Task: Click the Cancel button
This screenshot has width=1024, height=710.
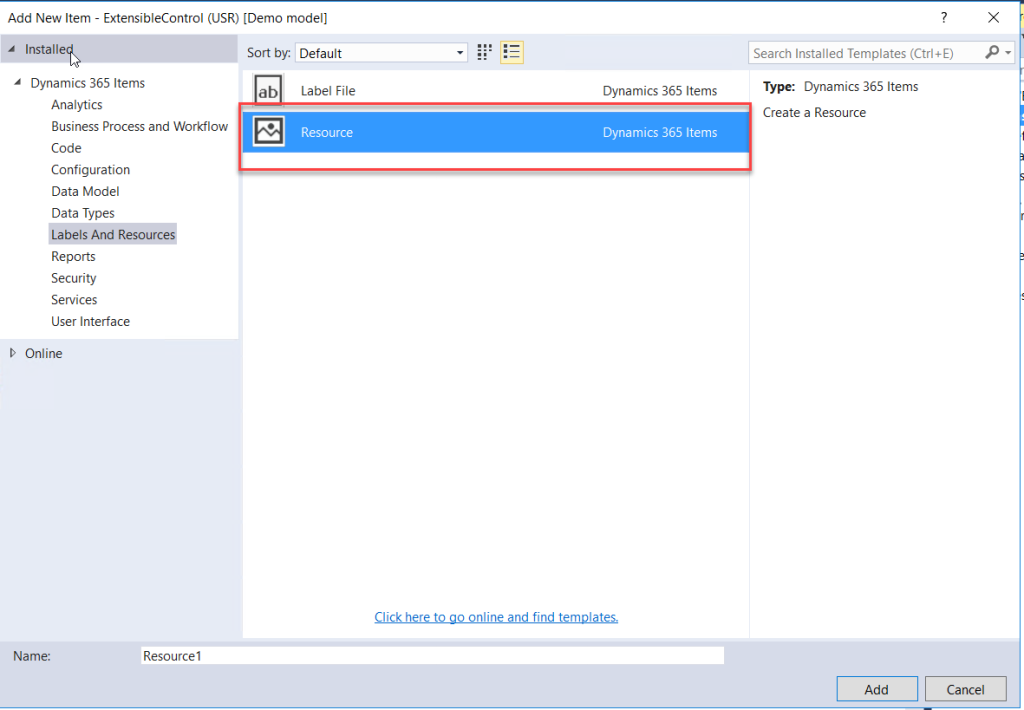Action: (965, 689)
